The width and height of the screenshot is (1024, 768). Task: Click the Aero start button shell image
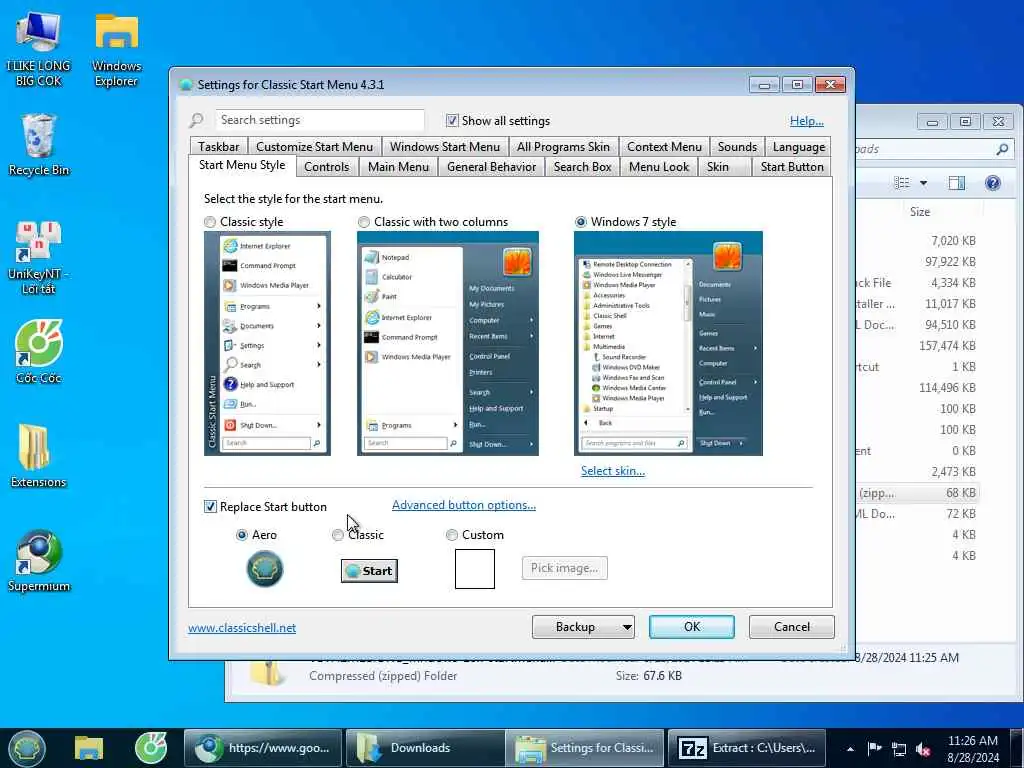[264, 568]
